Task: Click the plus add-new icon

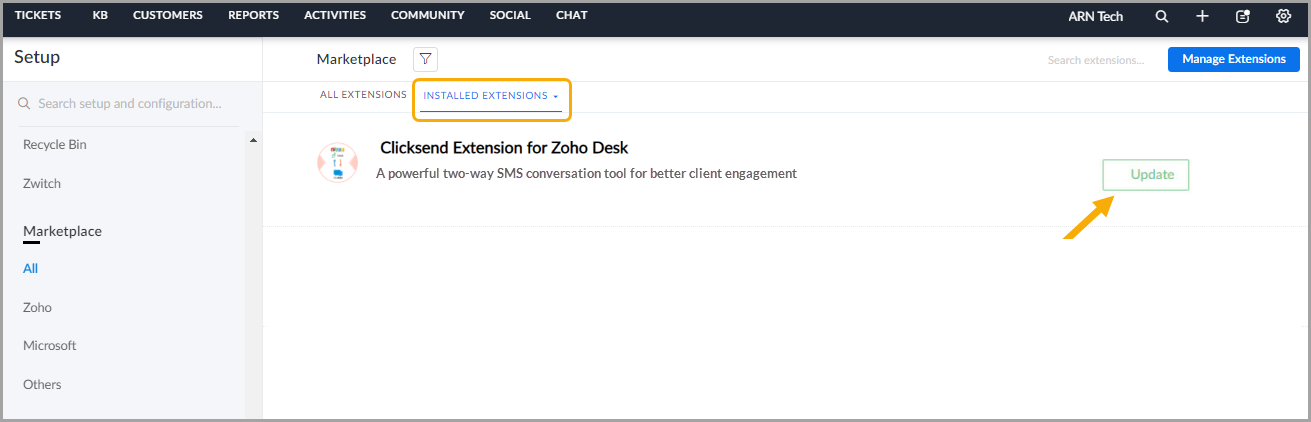Action: (1202, 16)
